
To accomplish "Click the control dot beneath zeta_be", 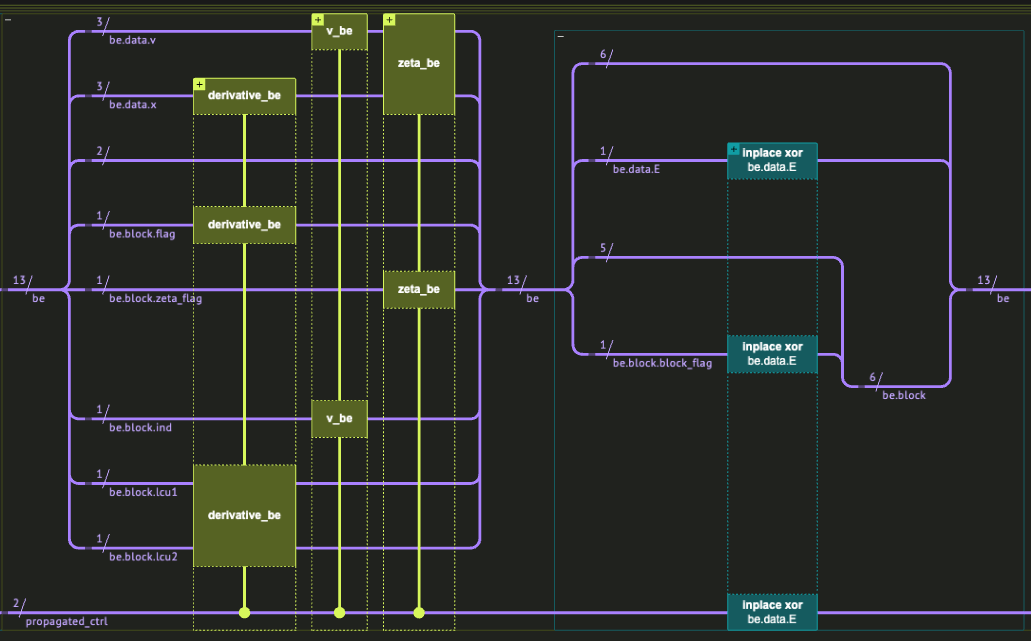I will (x=419, y=612).
